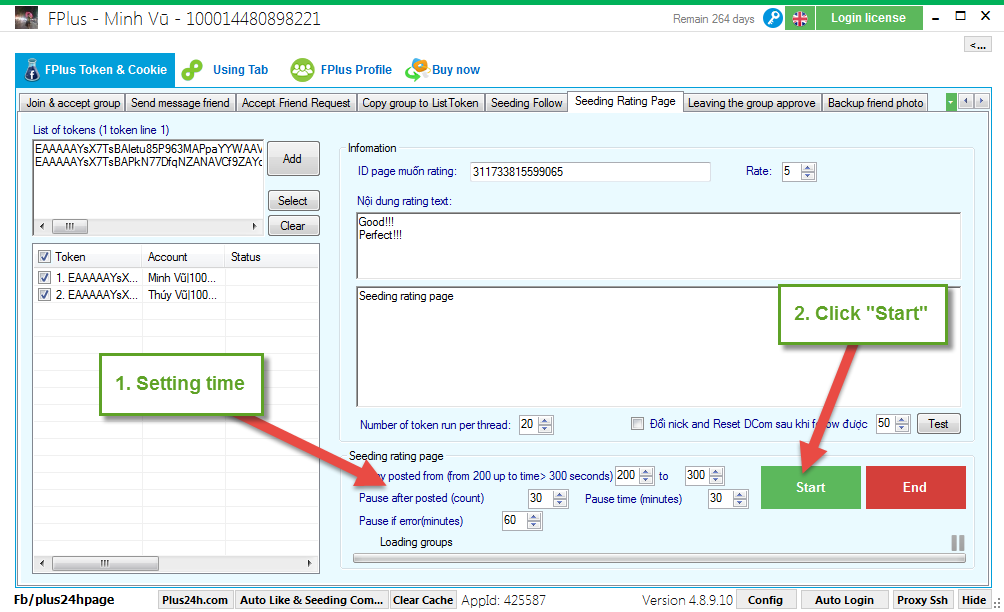Click the Fb/plus24hpage label
This screenshot has width=1004, height=612.
click(64, 600)
